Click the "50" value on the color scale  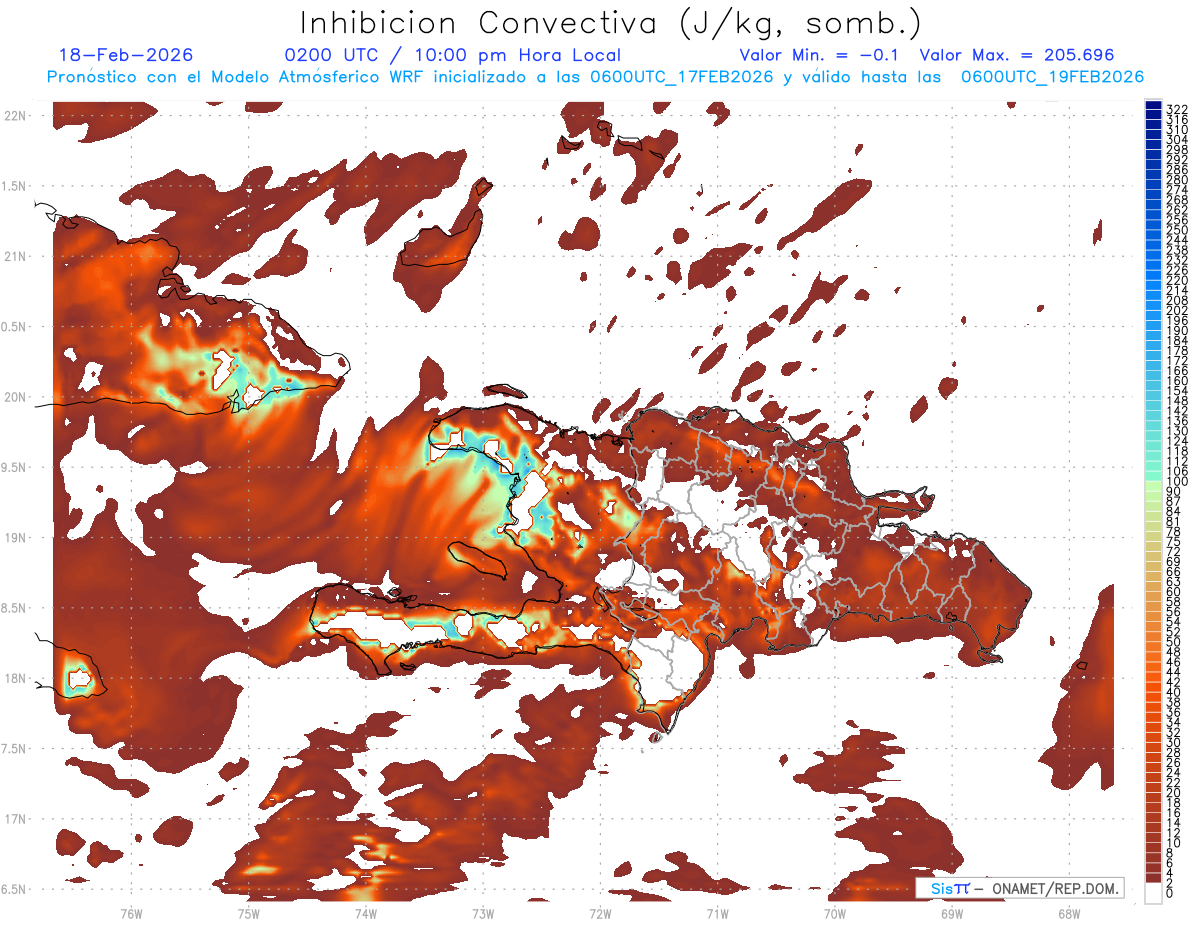pyautogui.click(x=1173, y=642)
